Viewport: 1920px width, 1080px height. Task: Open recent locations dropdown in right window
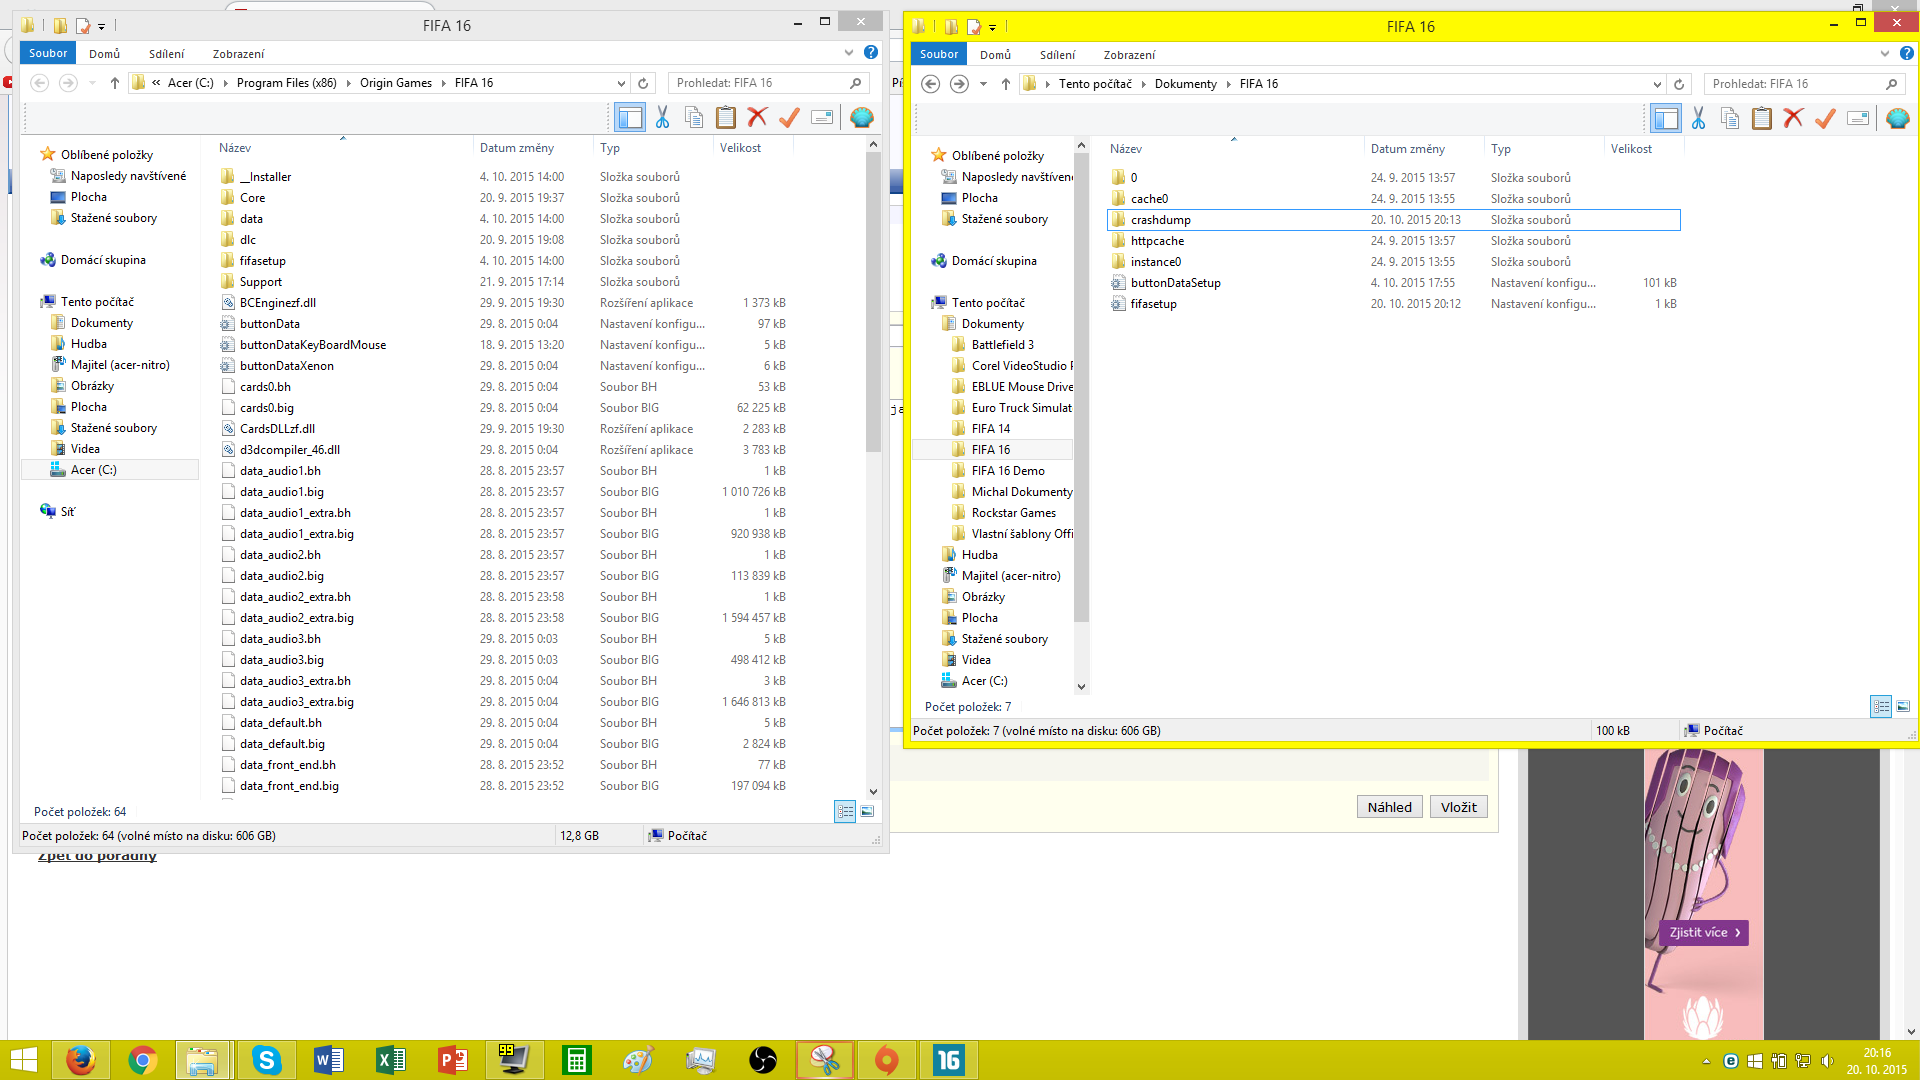pos(983,84)
